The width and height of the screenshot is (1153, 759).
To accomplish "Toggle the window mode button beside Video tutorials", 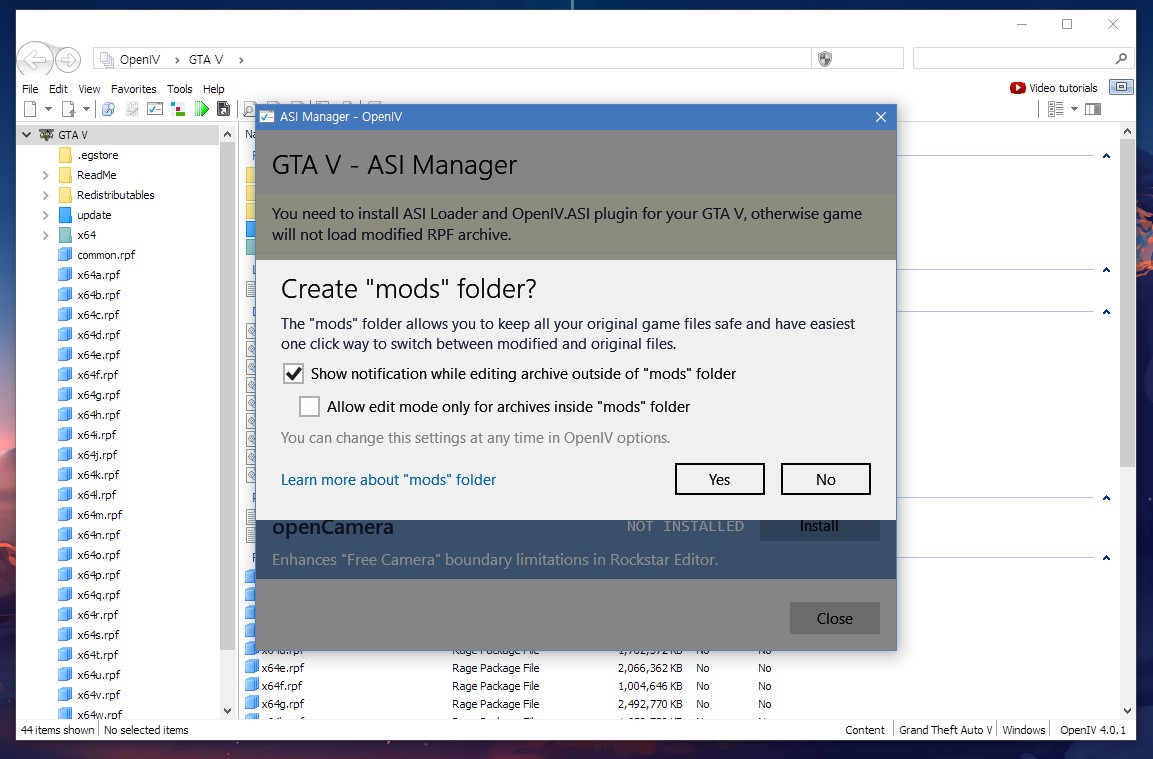I will click(1121, 87).
